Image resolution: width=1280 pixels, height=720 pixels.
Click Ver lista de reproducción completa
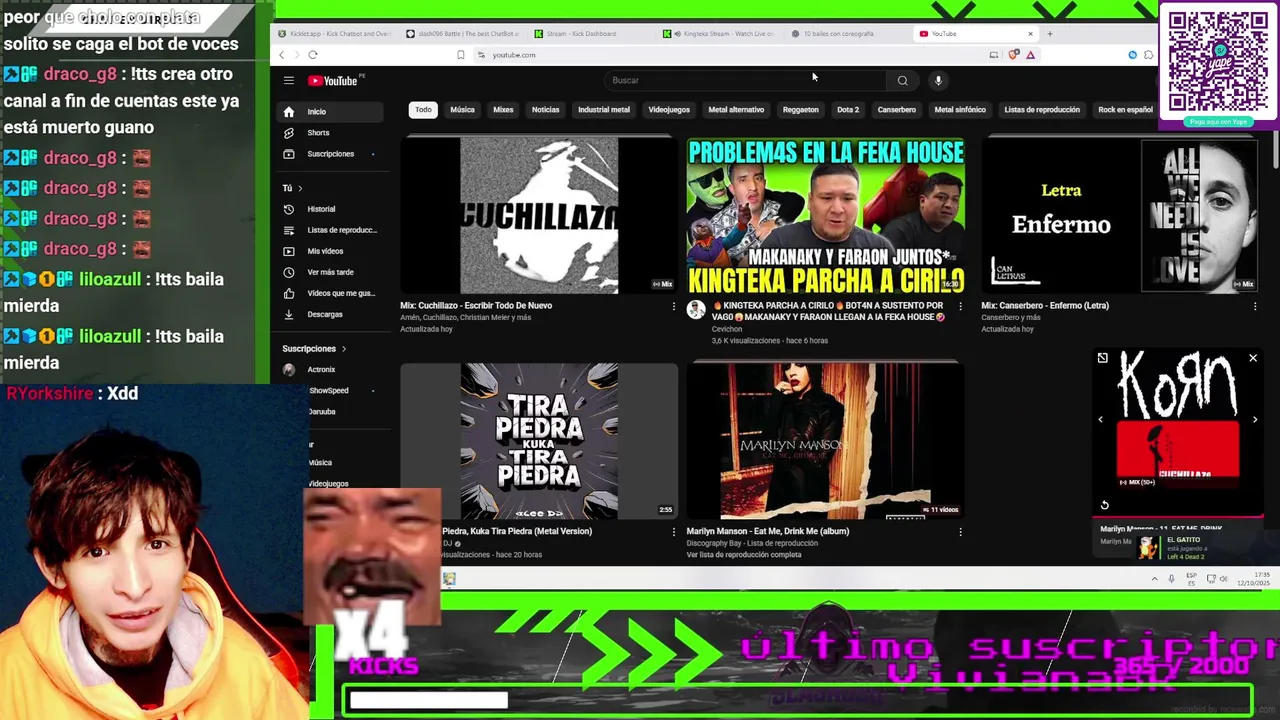[x=744, y=555]
